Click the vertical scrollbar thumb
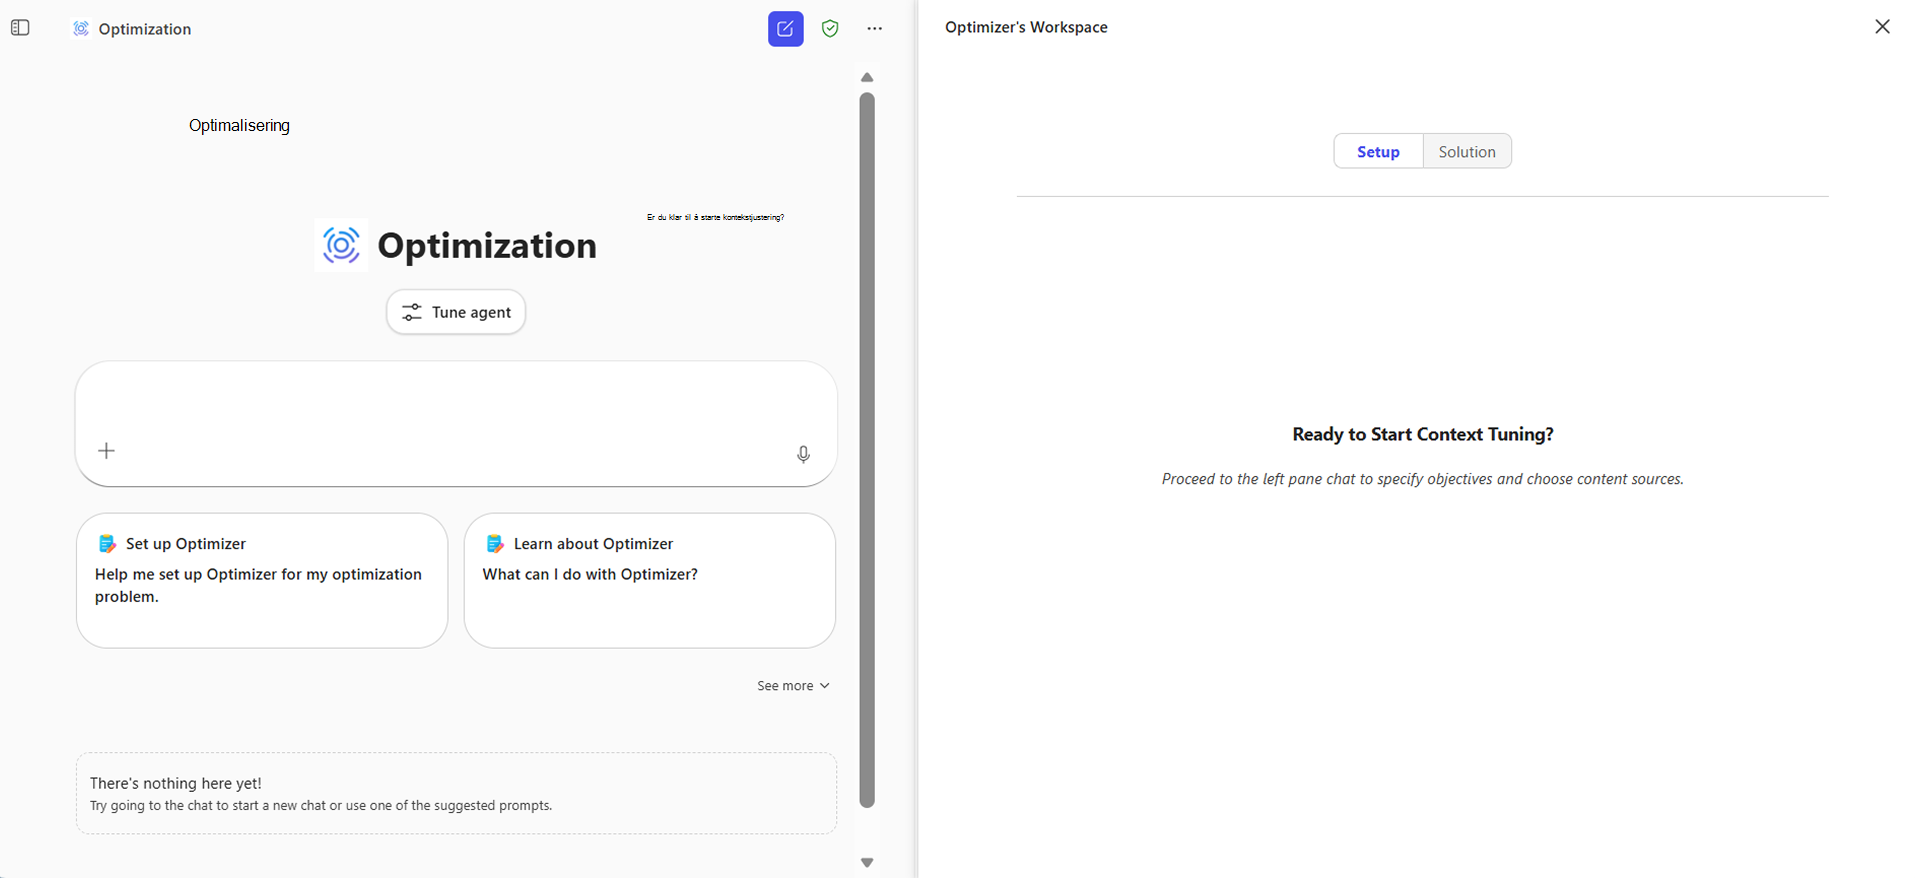Screen dimensions: 1915x878 tap(867, 450)
